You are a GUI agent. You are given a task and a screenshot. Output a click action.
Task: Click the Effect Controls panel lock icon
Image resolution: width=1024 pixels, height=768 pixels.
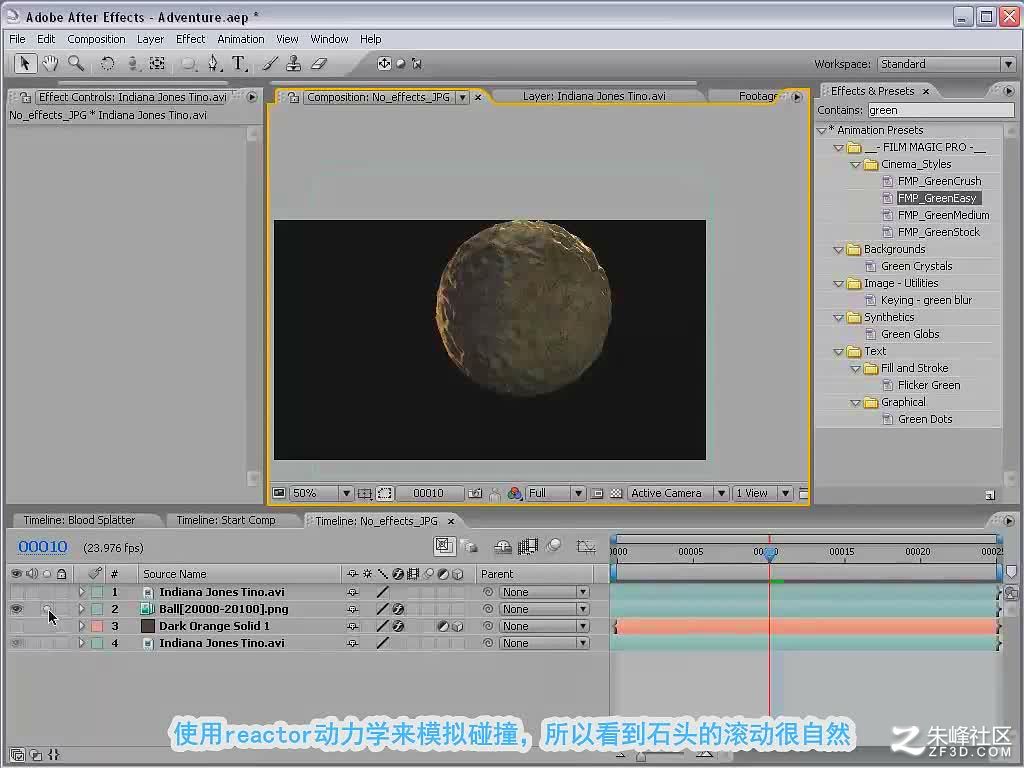coord(25,97)
